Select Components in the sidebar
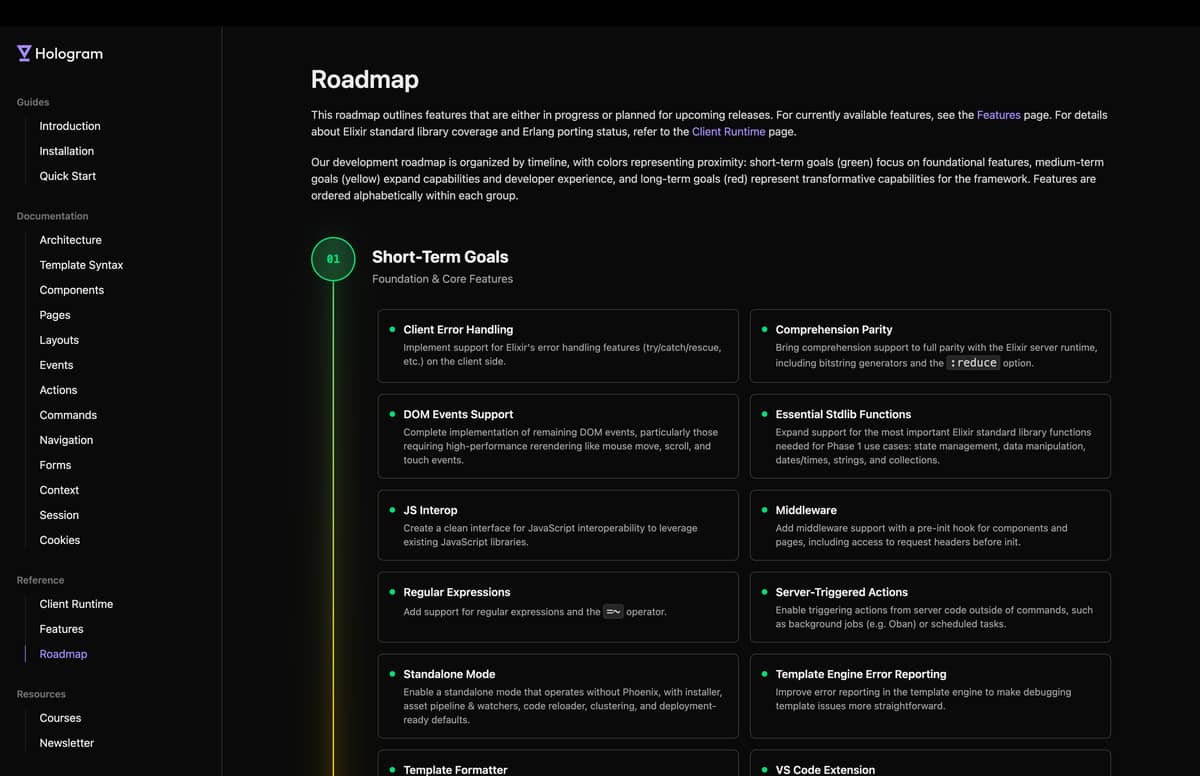 tap(72, 290)
